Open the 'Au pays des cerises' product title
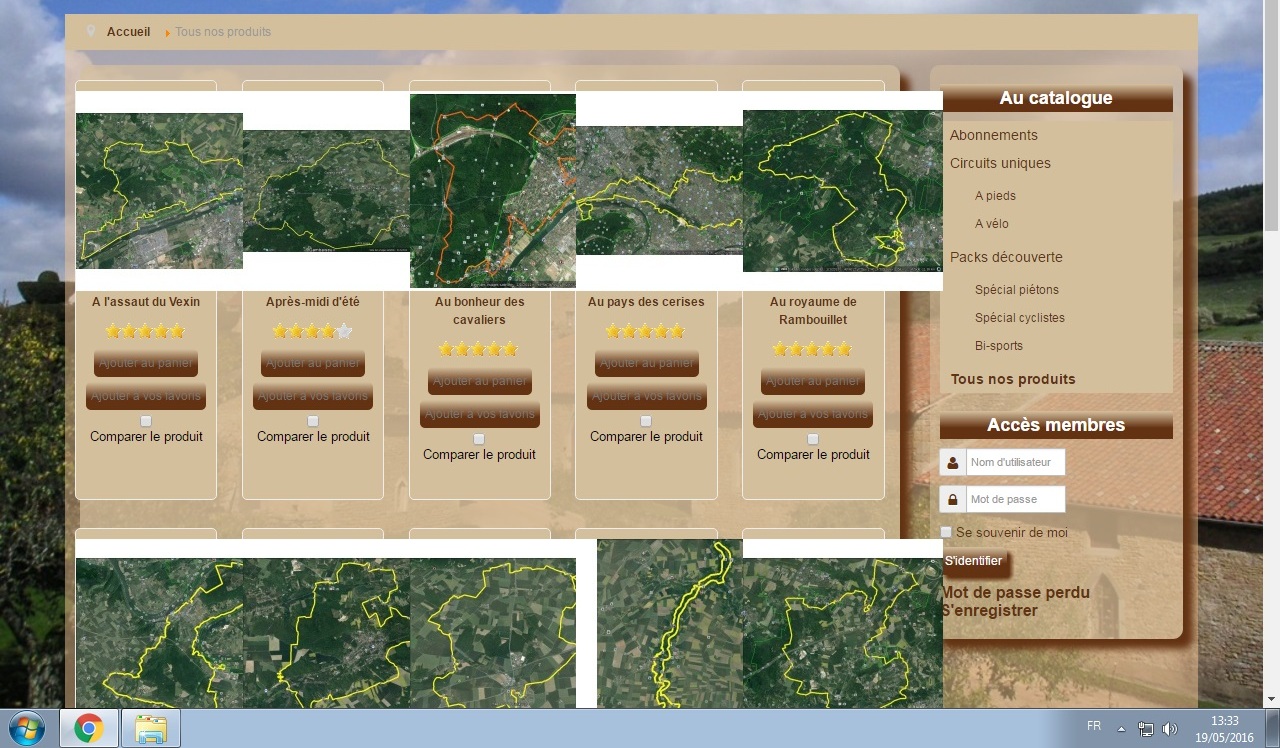 pos(646,301)
